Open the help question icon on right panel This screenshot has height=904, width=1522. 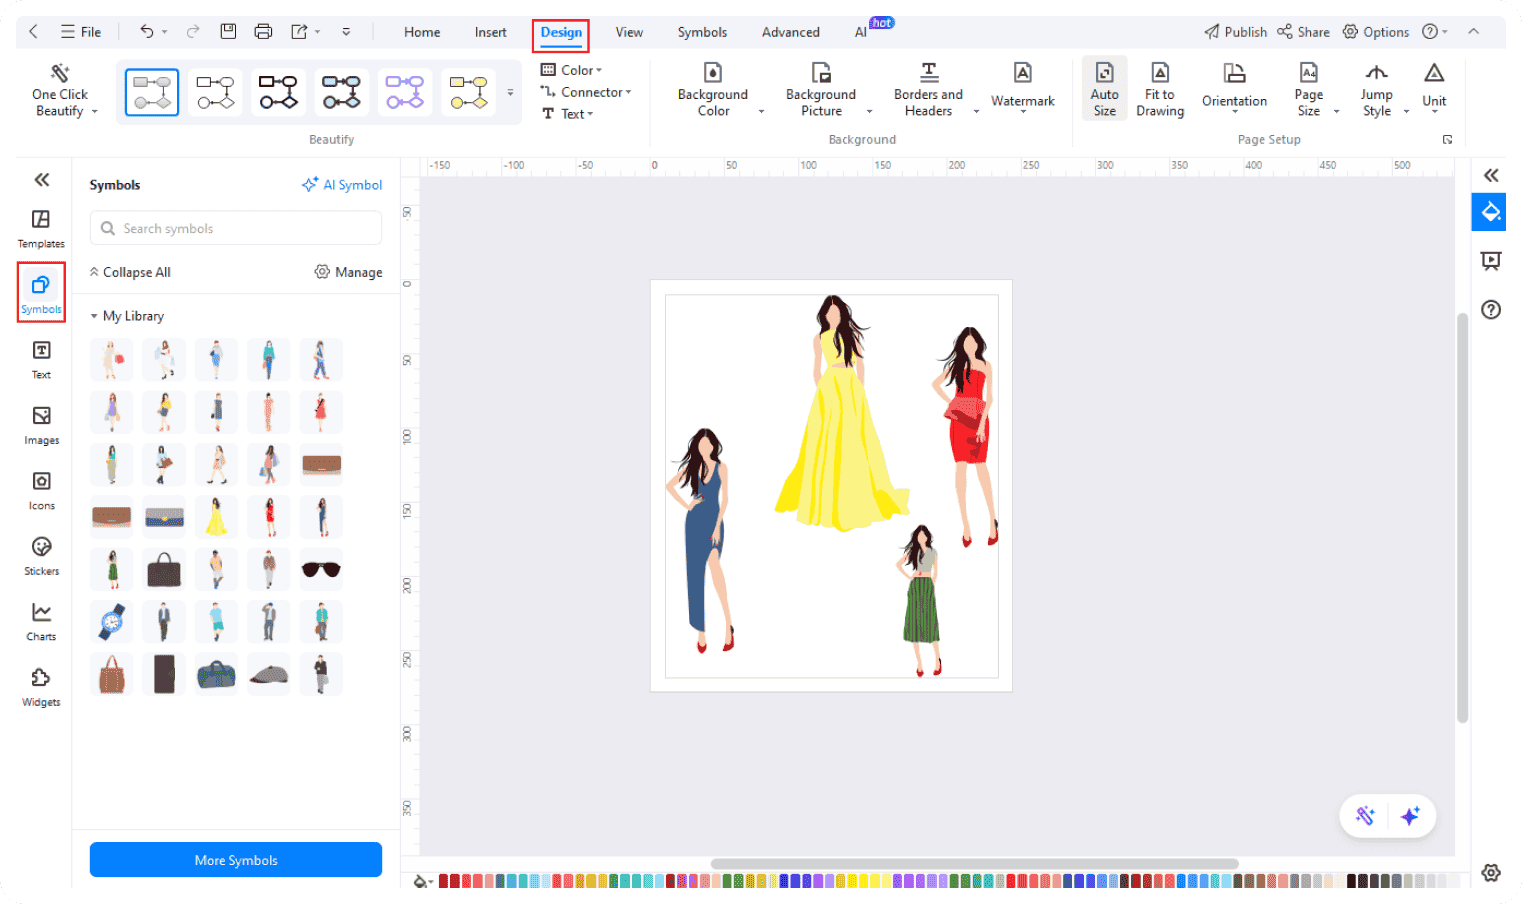click(x=1491, y=310)
